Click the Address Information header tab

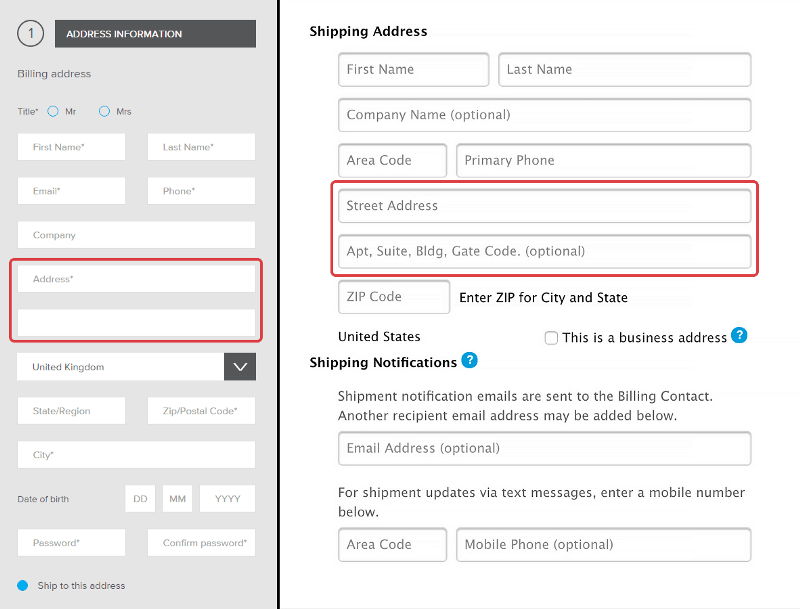tap(156, 34)
